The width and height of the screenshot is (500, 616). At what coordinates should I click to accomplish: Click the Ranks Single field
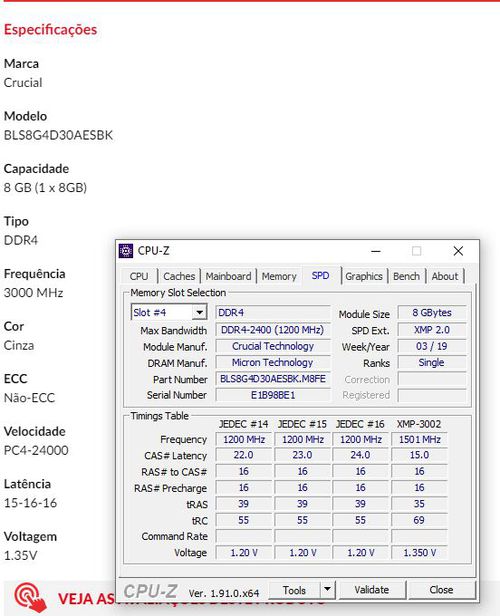432,363
